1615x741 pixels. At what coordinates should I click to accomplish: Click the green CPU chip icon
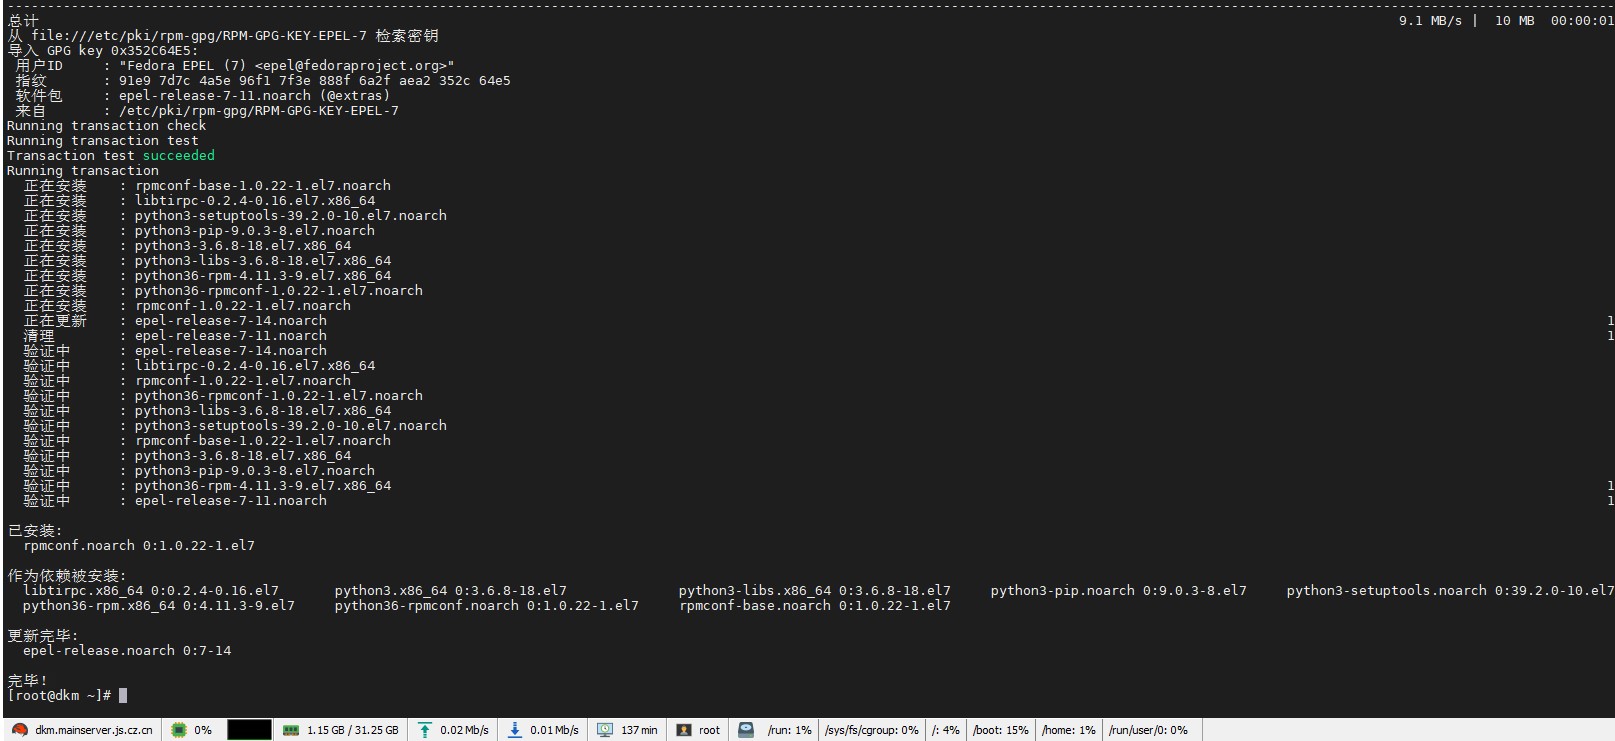click(x=178, y=730)
